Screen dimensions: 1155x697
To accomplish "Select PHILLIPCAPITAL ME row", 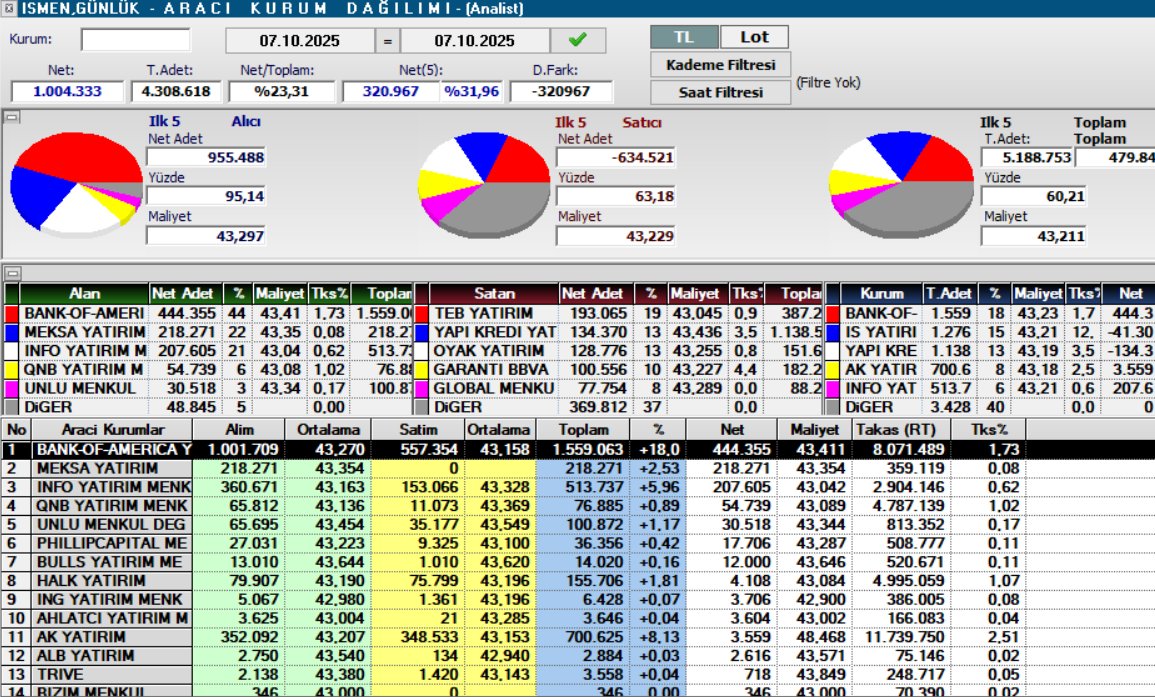I will (x=578, y=543).
